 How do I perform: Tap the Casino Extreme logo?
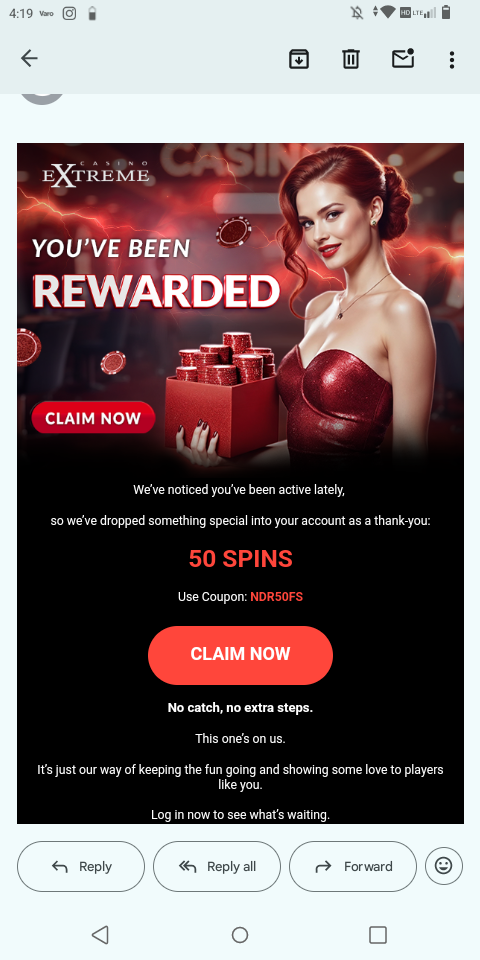click(x=96, y=174)
